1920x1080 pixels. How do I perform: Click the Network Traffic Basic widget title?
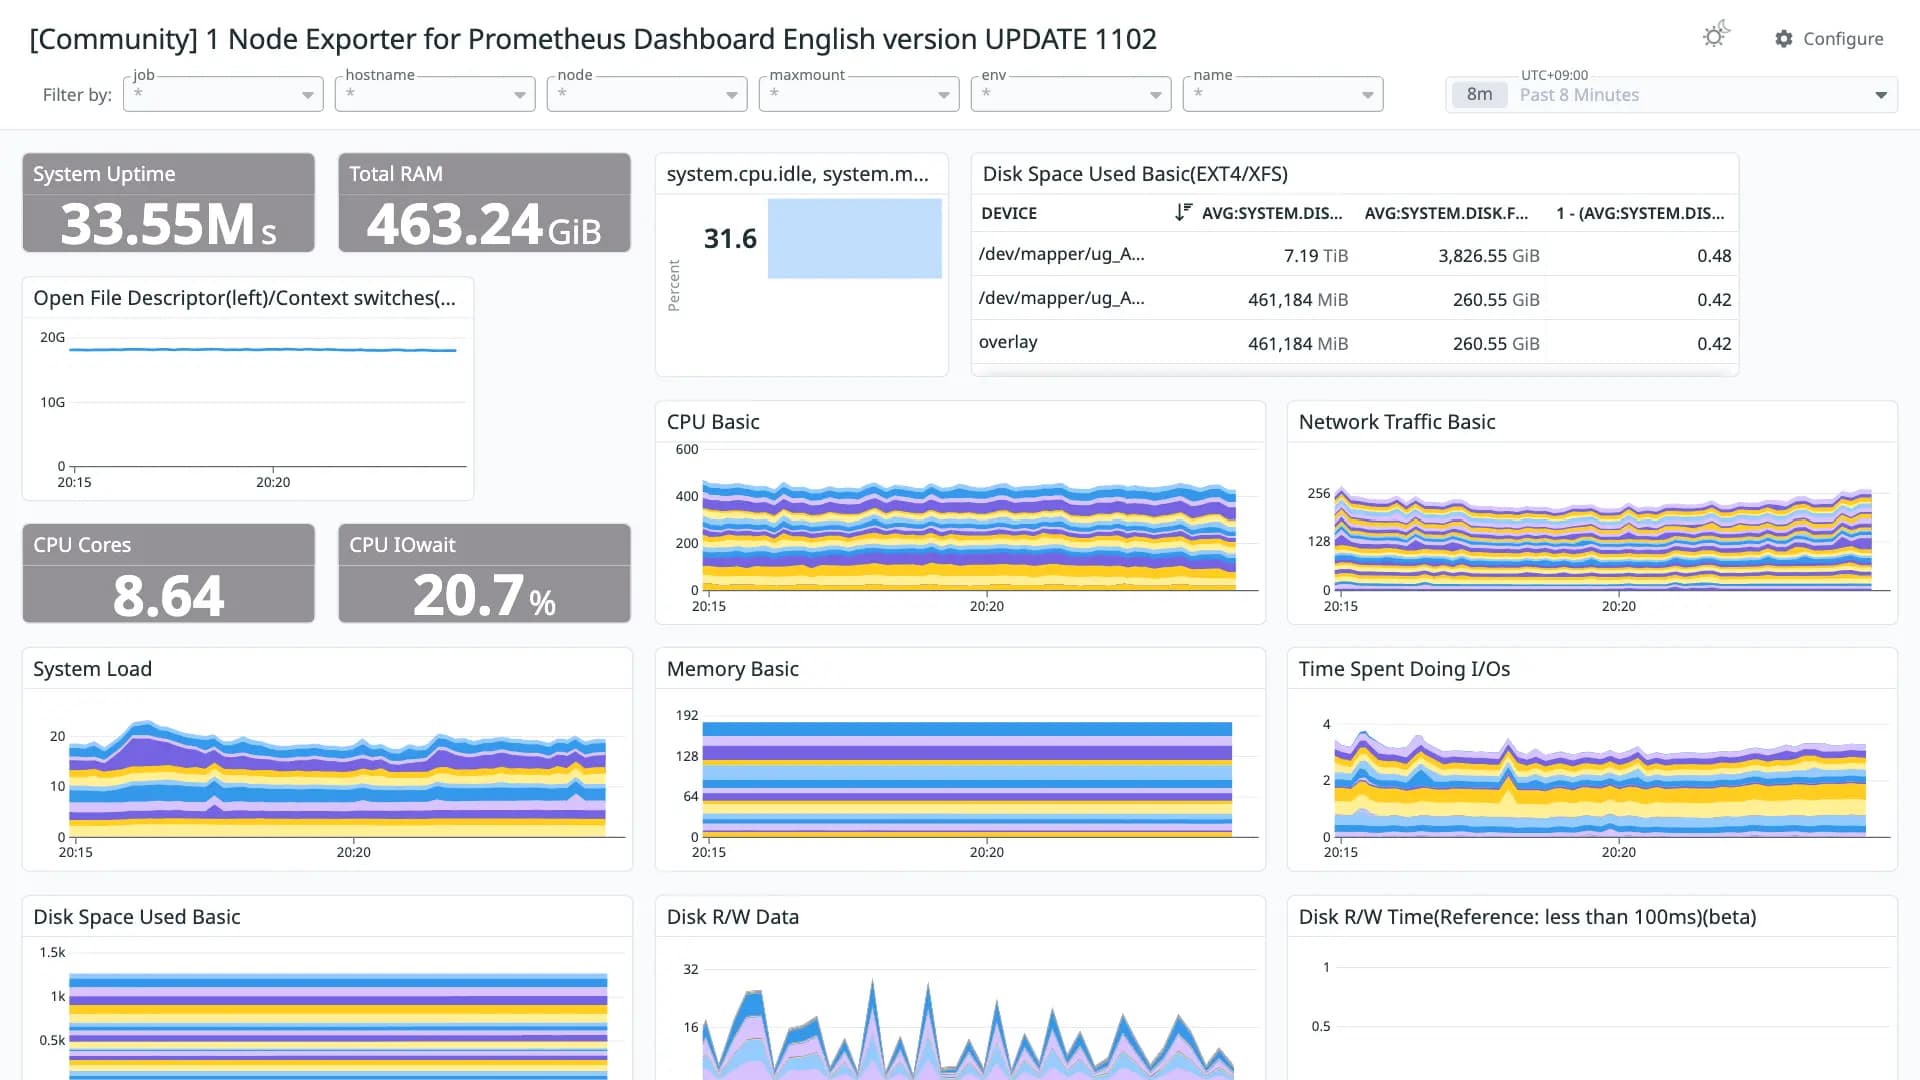pyautogui.click(x=1397, y=422)
